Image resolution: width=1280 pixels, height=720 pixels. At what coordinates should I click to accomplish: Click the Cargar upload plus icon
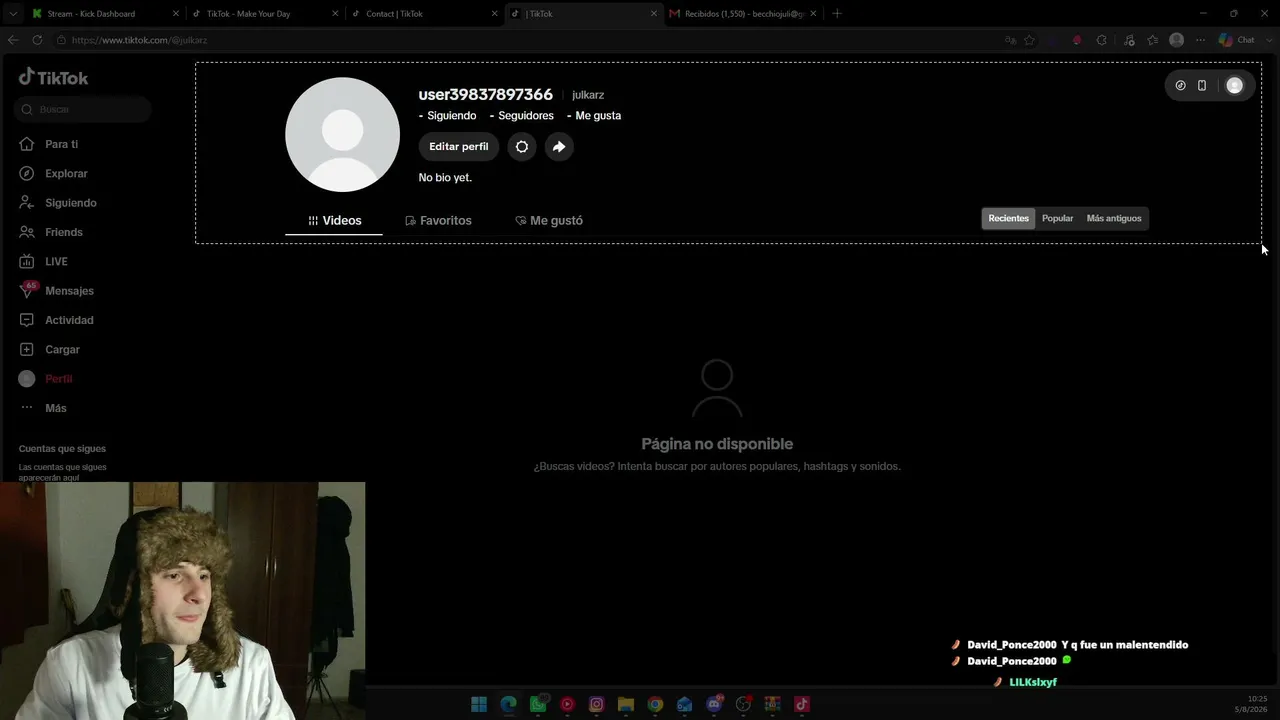tap(27, 349)
